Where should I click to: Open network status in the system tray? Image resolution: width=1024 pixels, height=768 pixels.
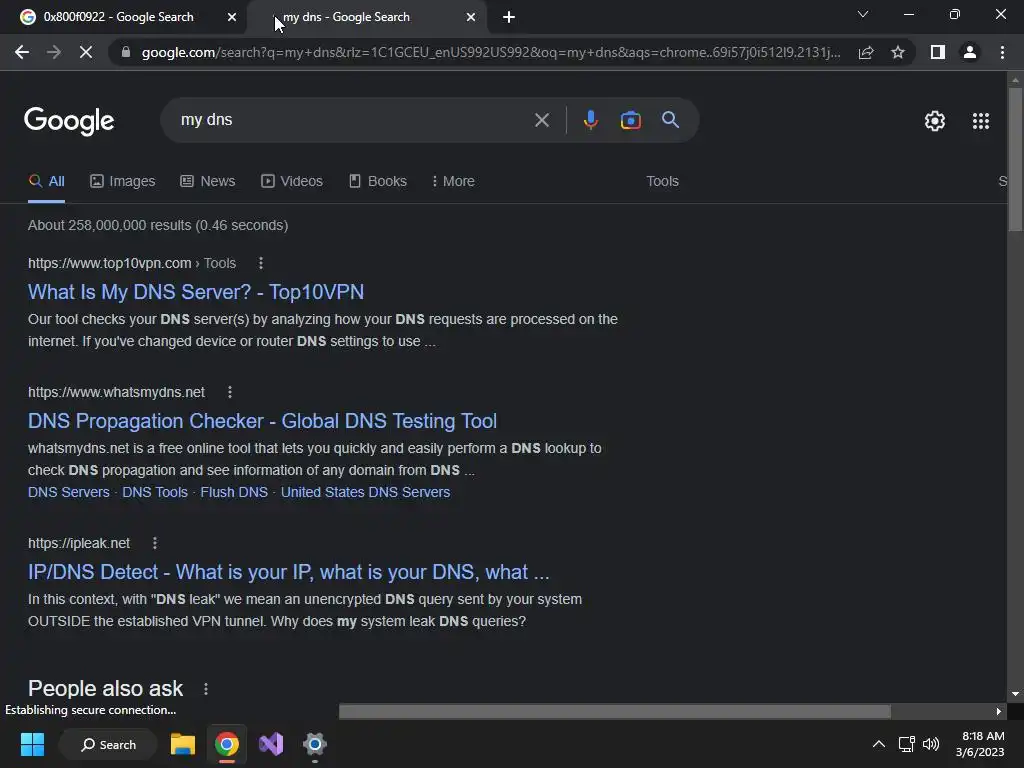(x=906, y=744)
